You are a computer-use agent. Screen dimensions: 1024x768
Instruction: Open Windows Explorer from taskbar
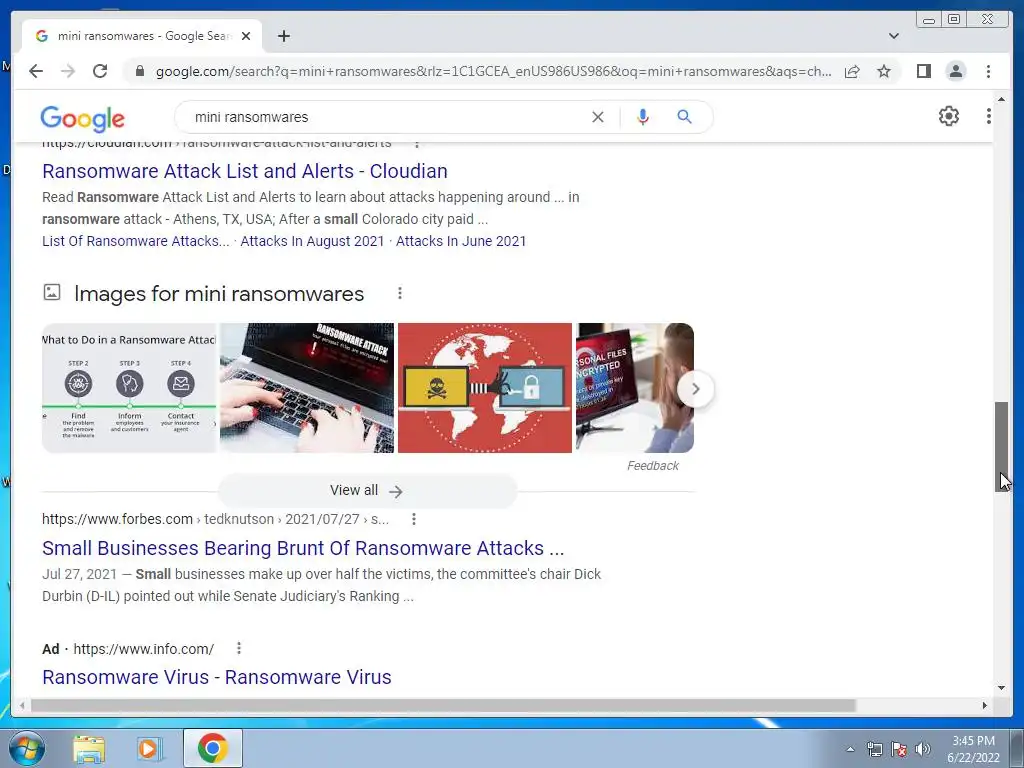89,748
